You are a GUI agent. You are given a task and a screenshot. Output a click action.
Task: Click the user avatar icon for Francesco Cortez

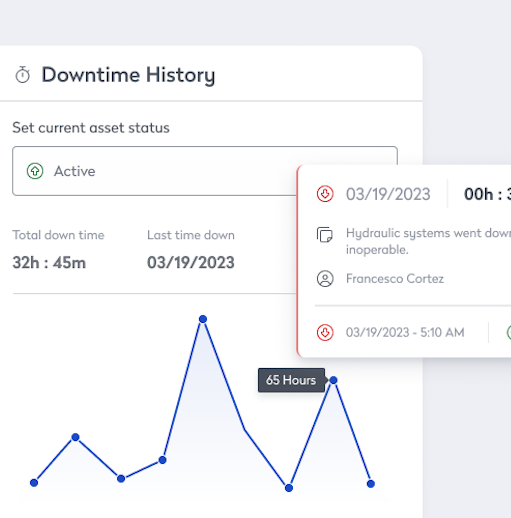325,278
